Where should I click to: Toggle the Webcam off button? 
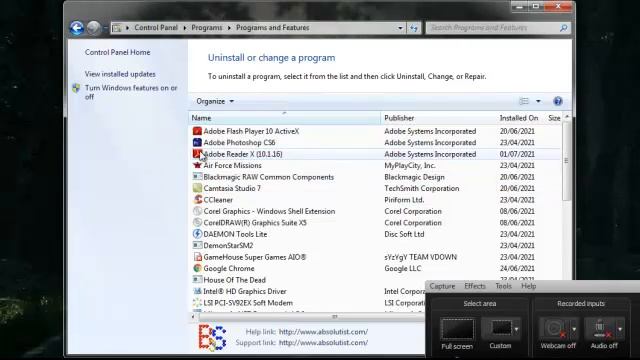point(553,329)
